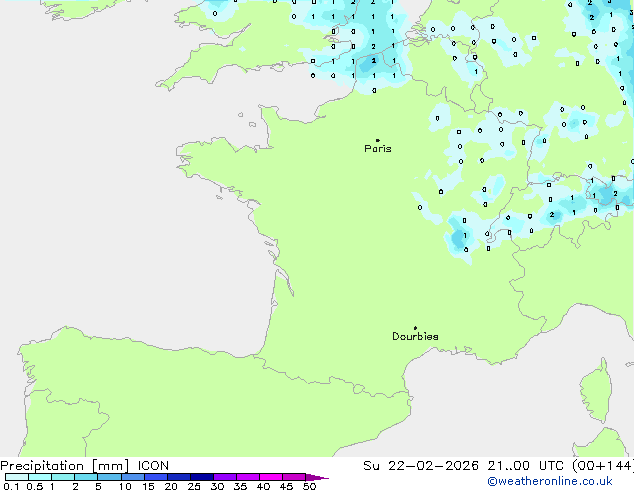Pick the 20 mm dark blue legend swatch

coord(180,477)
